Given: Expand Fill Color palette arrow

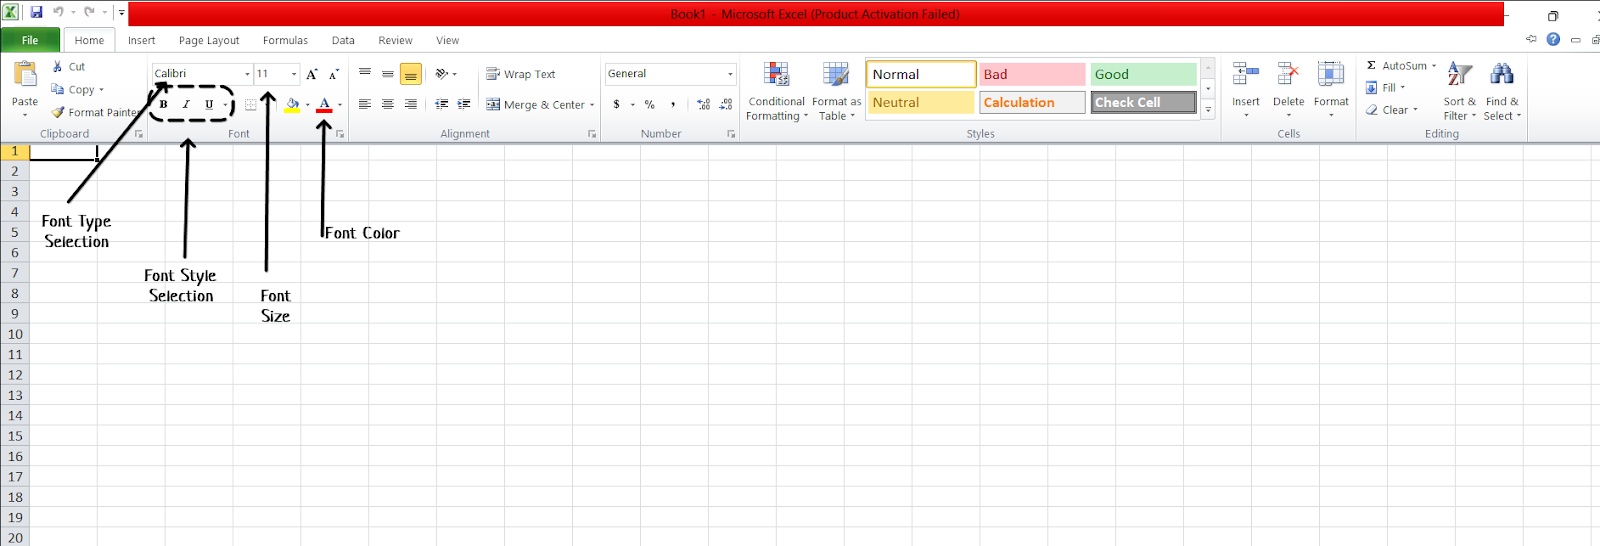Looking at the screenshot, I should click(x=307, y=105).
